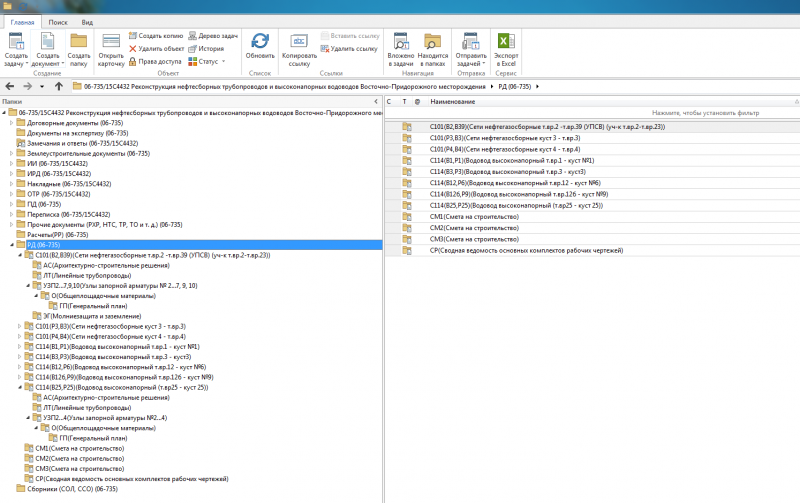Expand the ПД (06-735) folder node

[x=12, y=204]
